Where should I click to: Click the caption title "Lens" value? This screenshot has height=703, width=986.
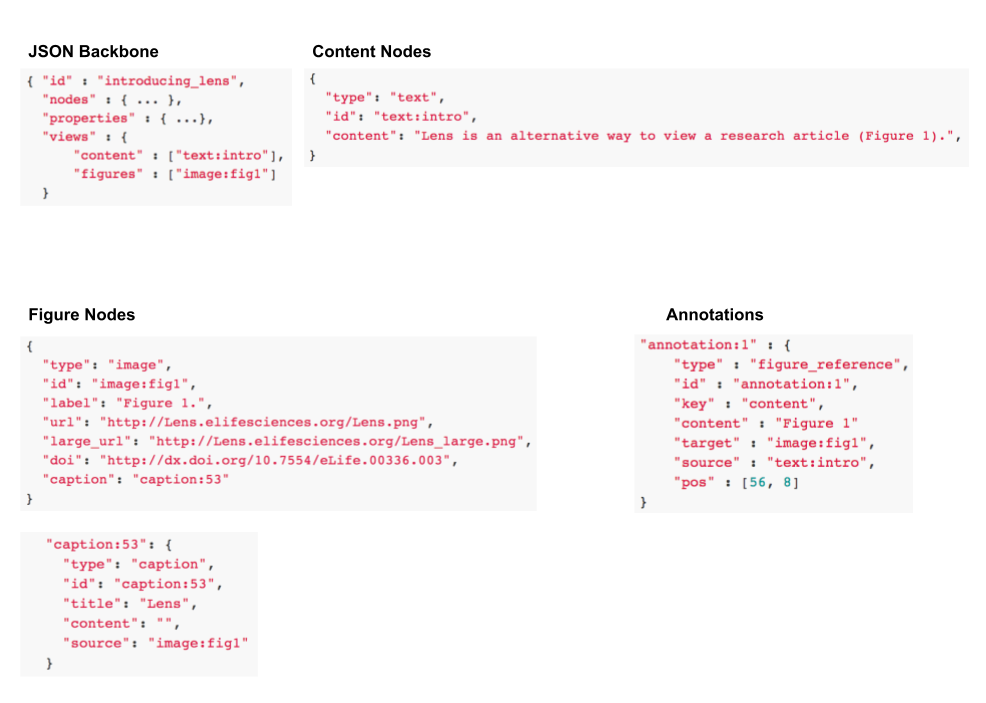click(x=163, y=604)
